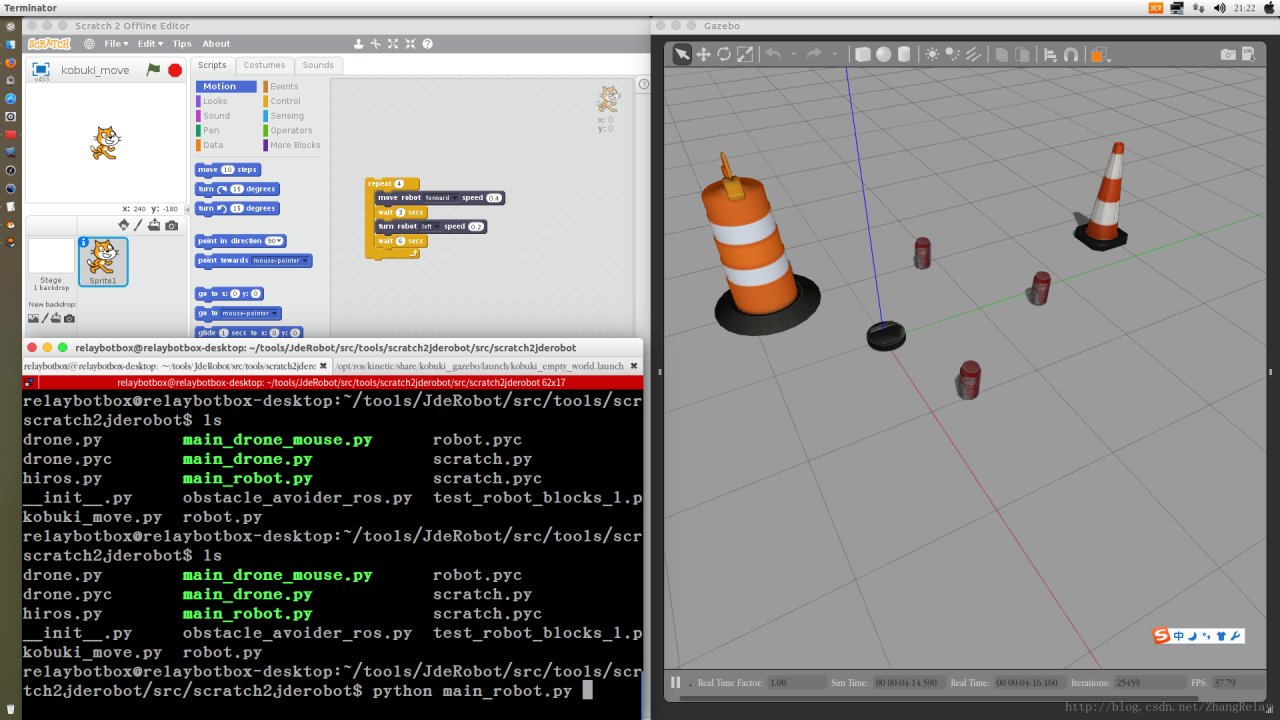Select the Control block category

pyautogui.click(x=285, y=101)
